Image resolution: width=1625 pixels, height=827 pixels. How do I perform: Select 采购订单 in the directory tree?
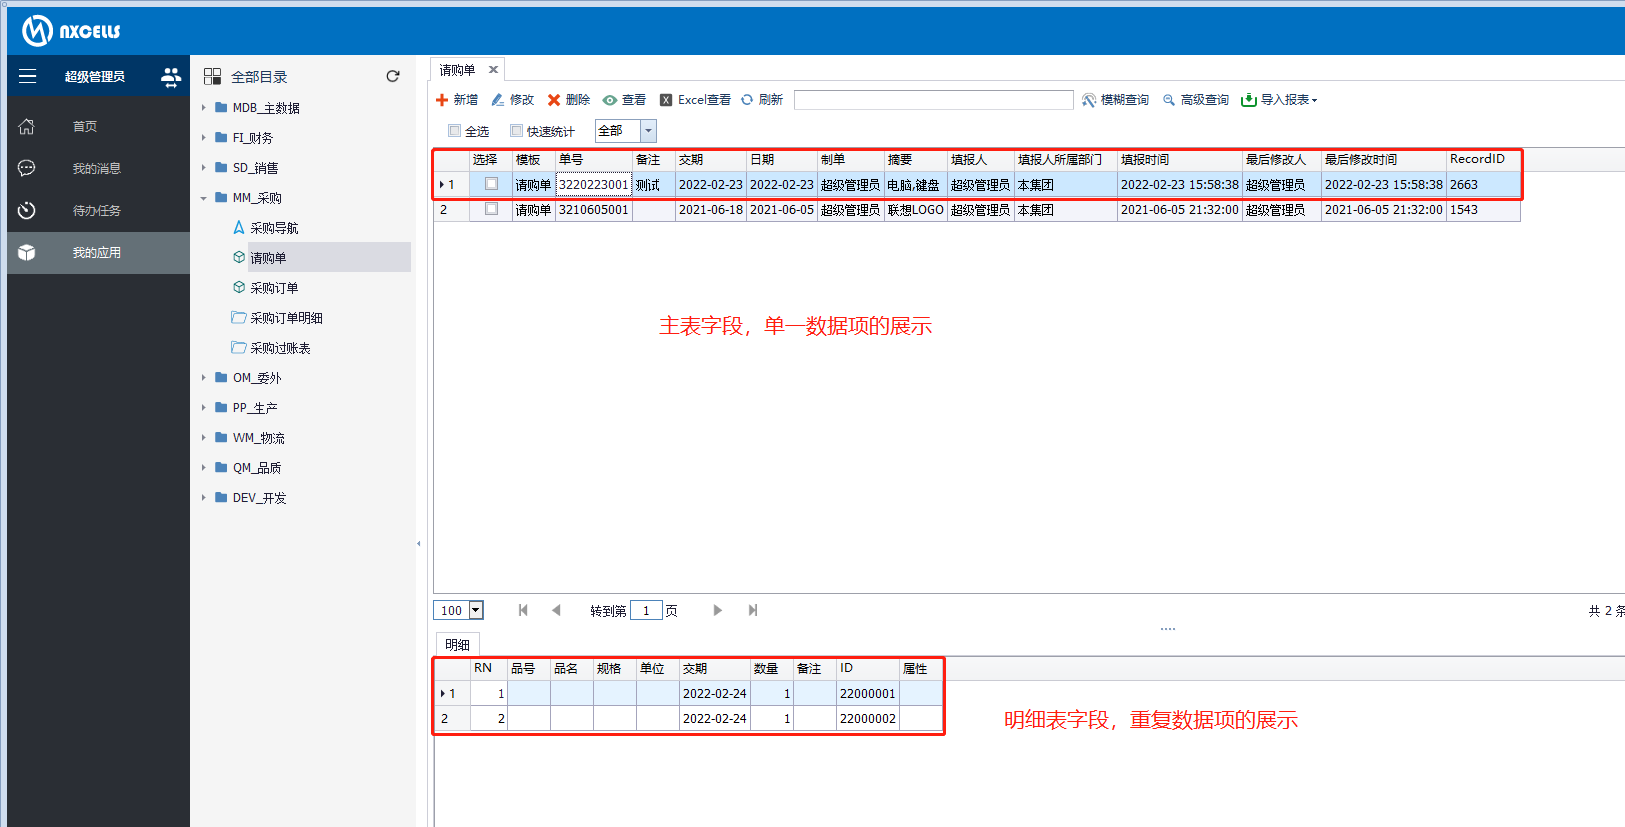coord(274,288)
